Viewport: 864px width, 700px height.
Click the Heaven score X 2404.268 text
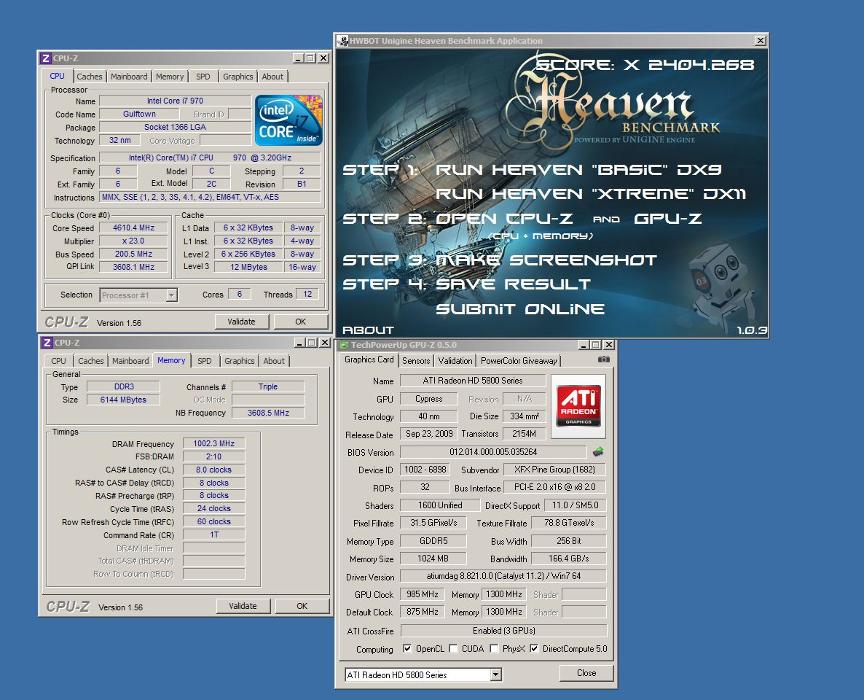(645, 65)
